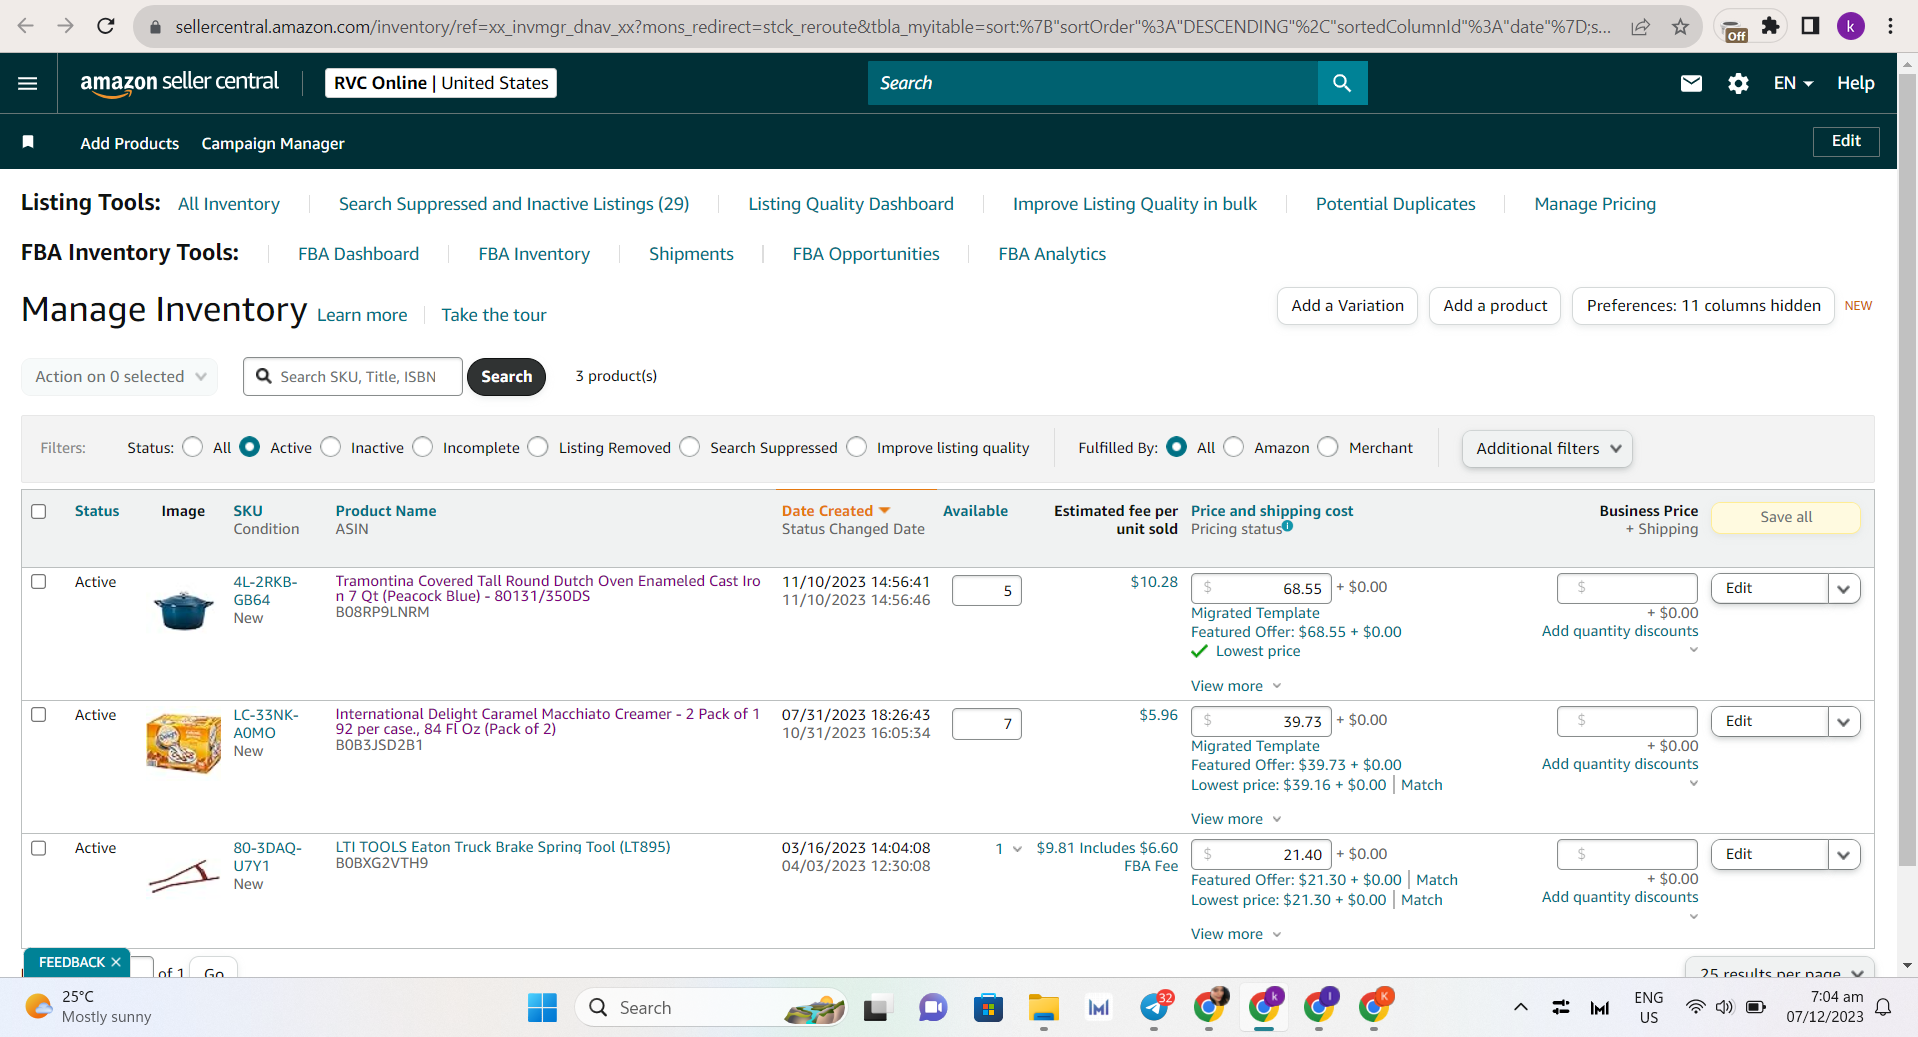Open the Action on 0 selected dropdown
The width and height of the screenshot is (1918, 1037).
coord(120,377)
